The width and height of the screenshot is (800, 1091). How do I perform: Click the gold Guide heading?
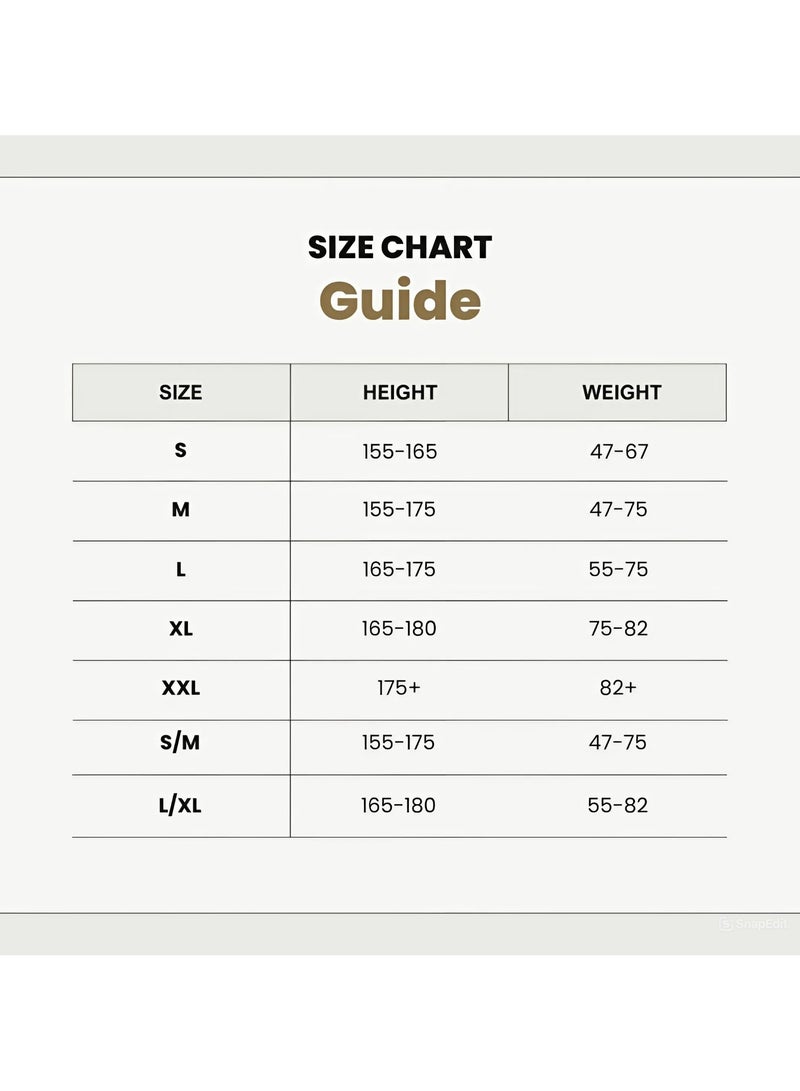click(x=400, y=300)
